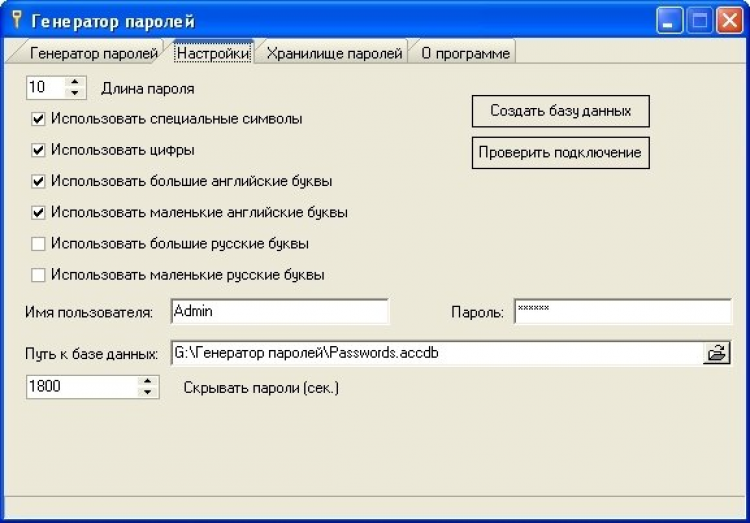750x523 pixels.
Task: Disable the special symbols checkbox
Action: point(39,119)
